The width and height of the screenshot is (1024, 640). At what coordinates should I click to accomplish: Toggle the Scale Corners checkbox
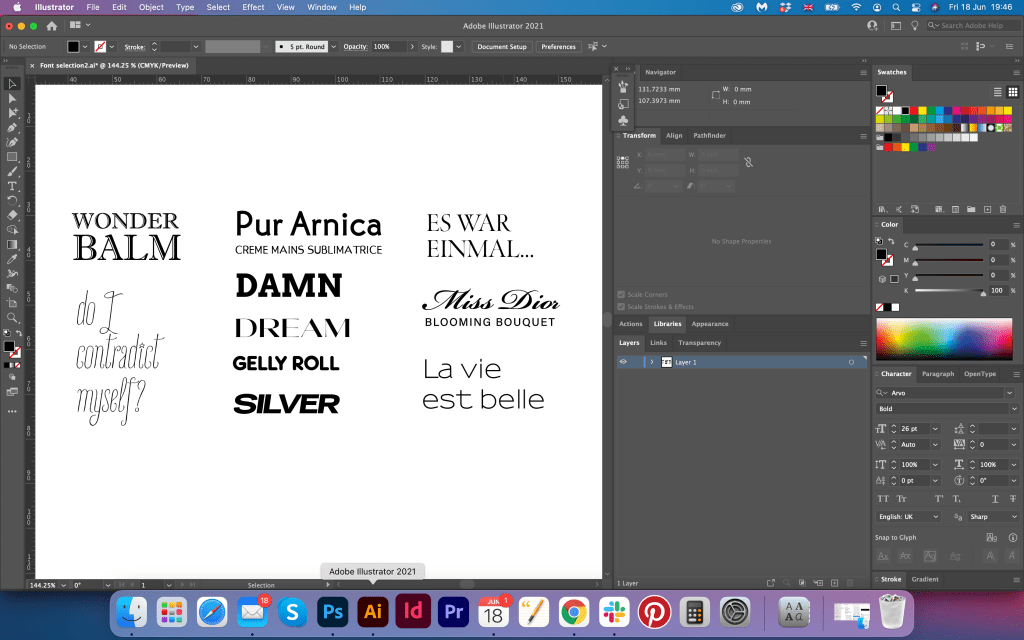[x=622, y=295]
